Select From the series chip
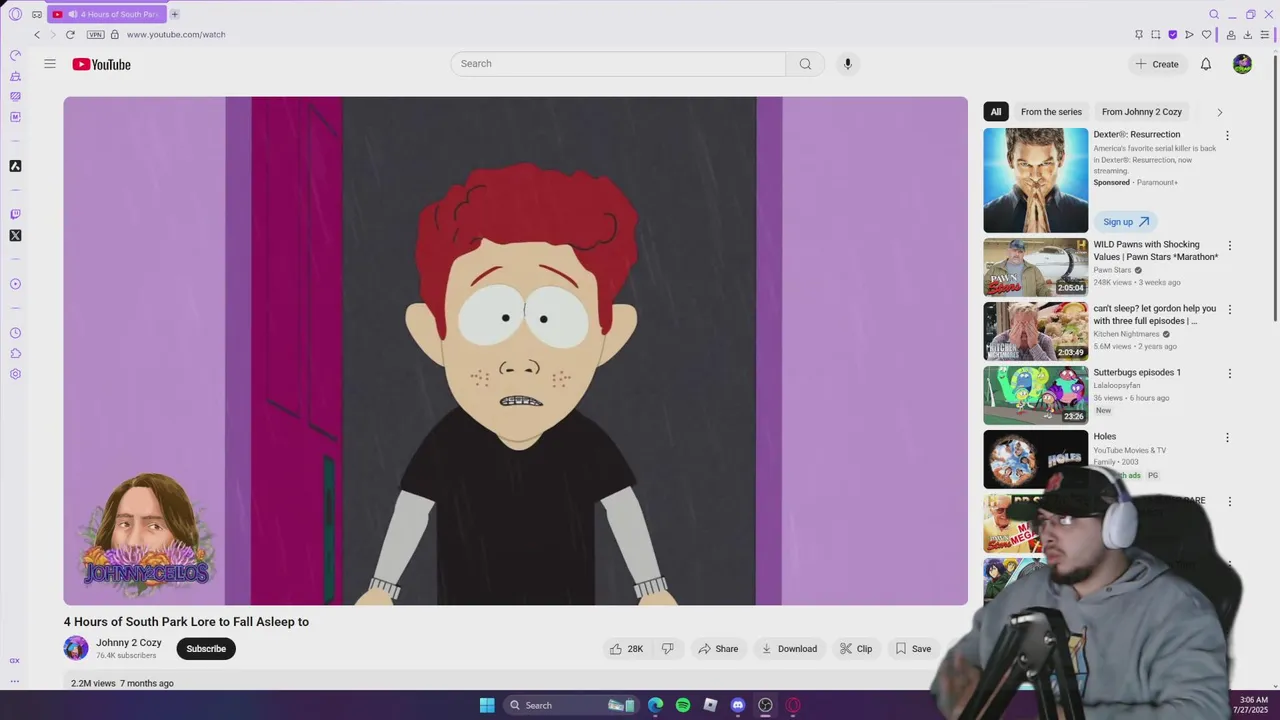 pyautogui.click(x=1051, y=112)
